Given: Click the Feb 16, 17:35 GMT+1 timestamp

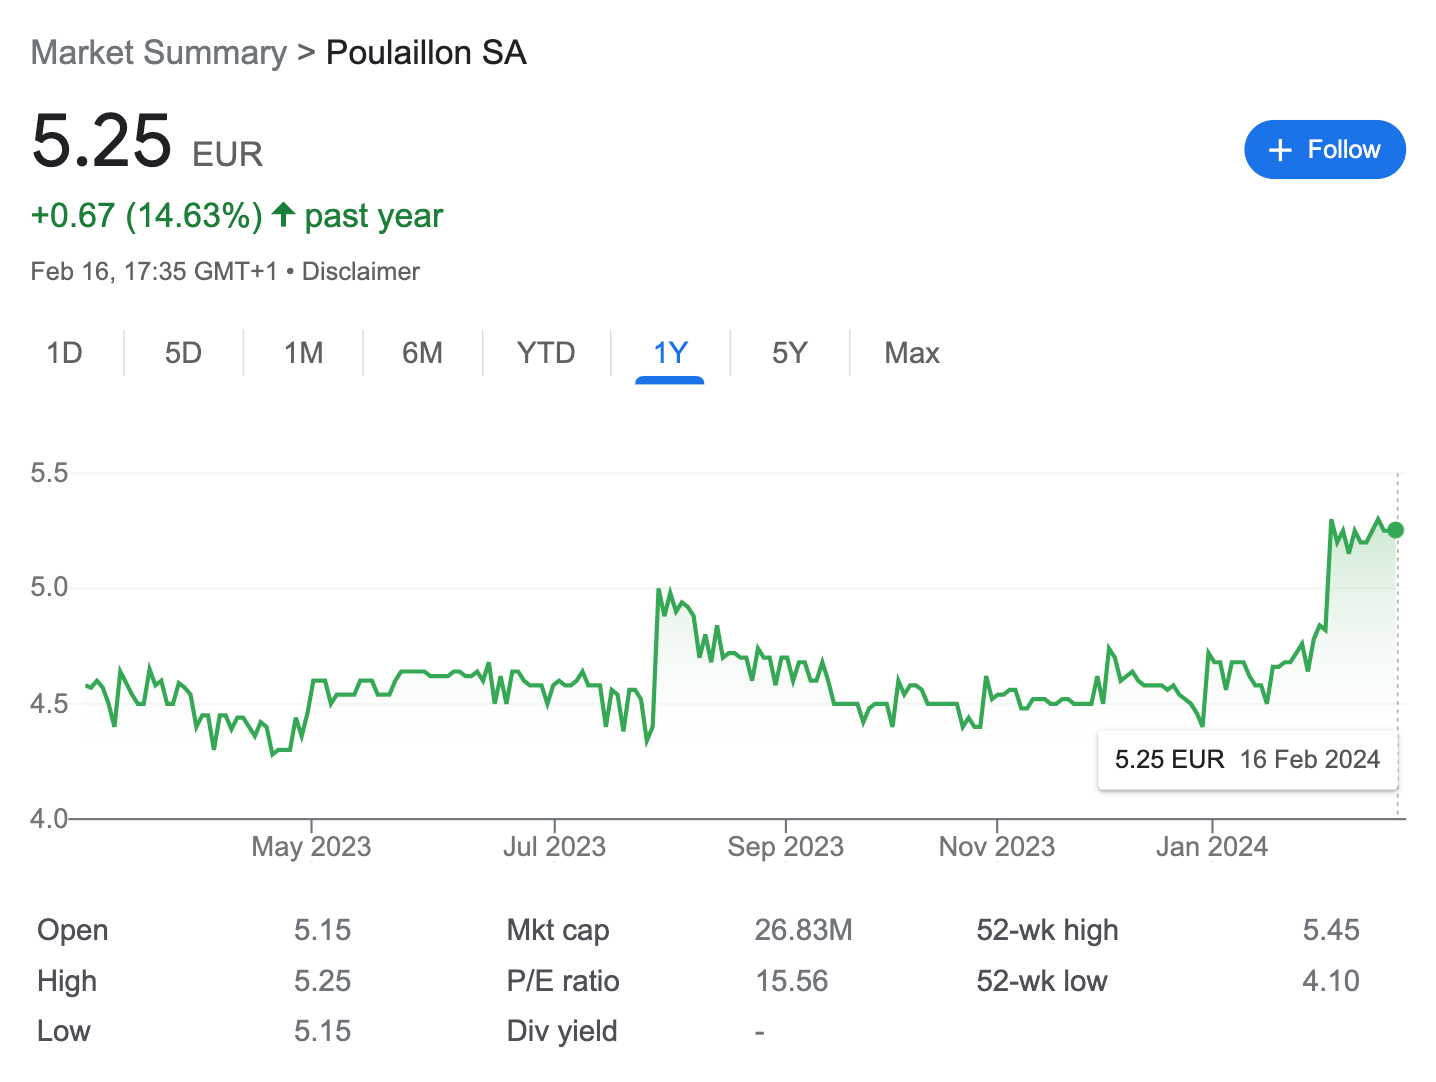Looking at the screenshot, I should point(154,272).
